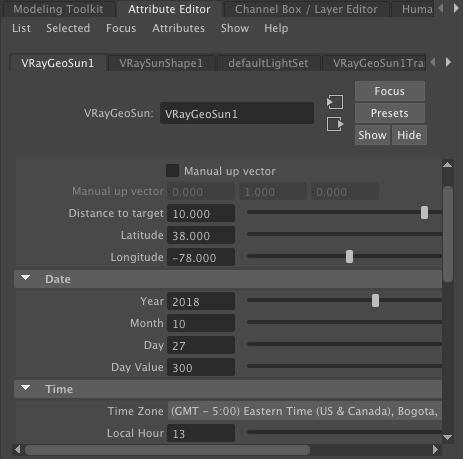Switch to the VRaySunShape1 tab
Viewport: 463px width, 459px height.
(161, 63)
